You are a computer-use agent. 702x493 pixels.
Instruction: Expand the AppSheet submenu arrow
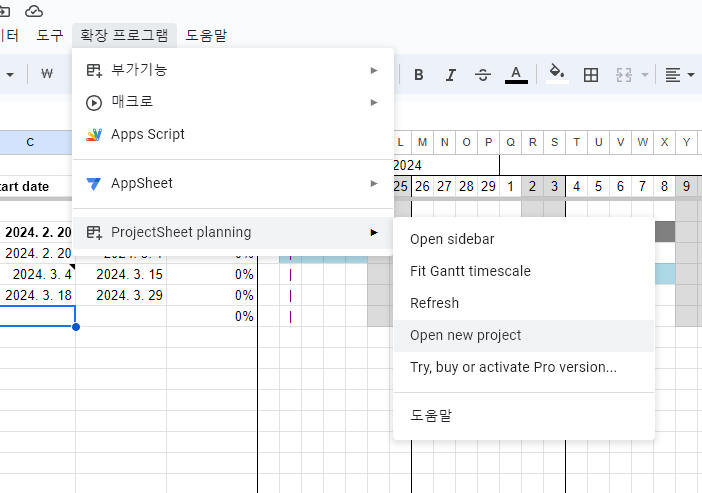point(374,184)
